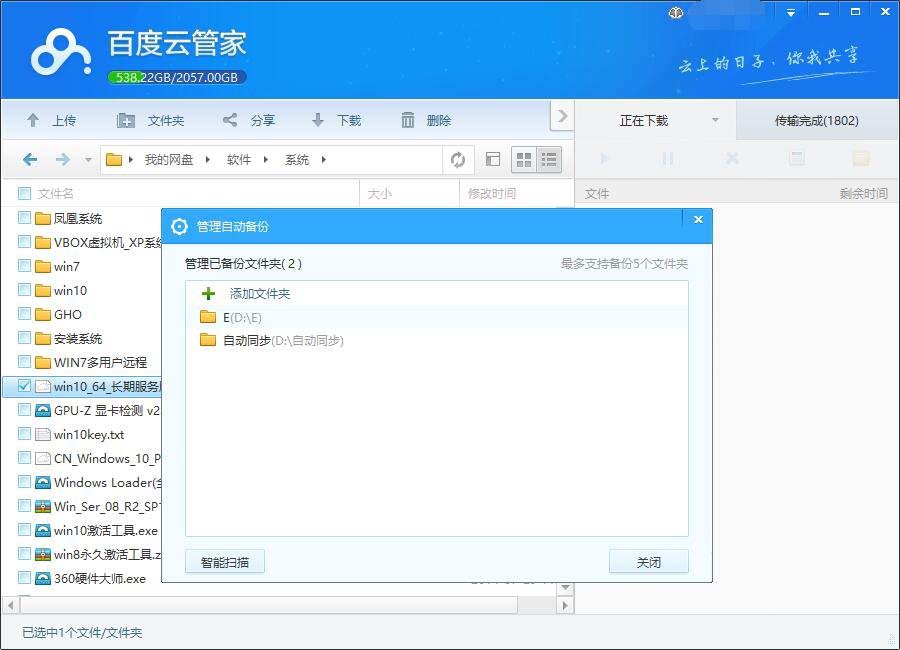Open the WIN7多用户远程 folder
Viewport: 900px width, 650px height.
[91, 362]
